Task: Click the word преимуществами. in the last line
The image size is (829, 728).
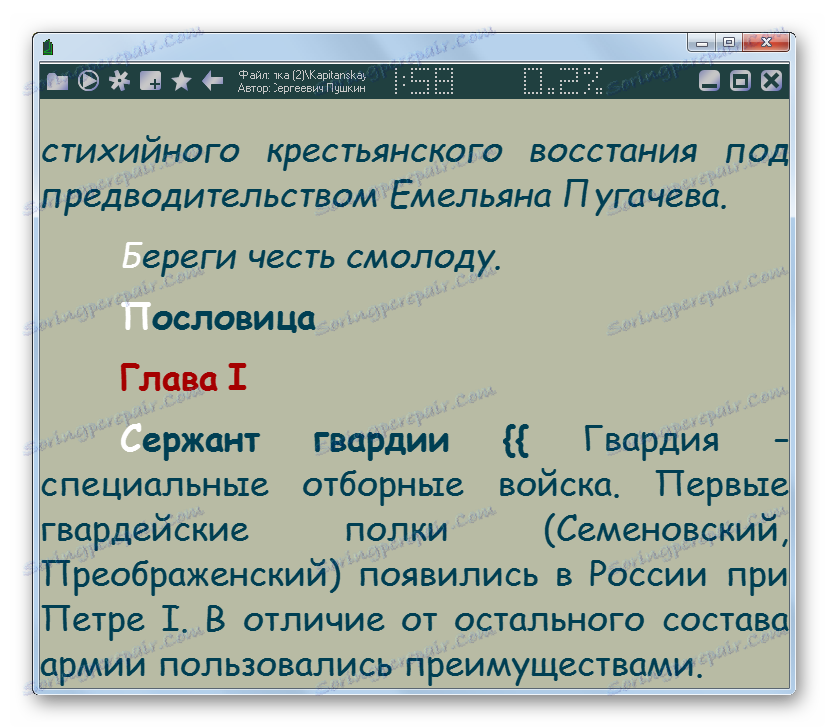Action: pyautogui.click(x=554, y=665)
